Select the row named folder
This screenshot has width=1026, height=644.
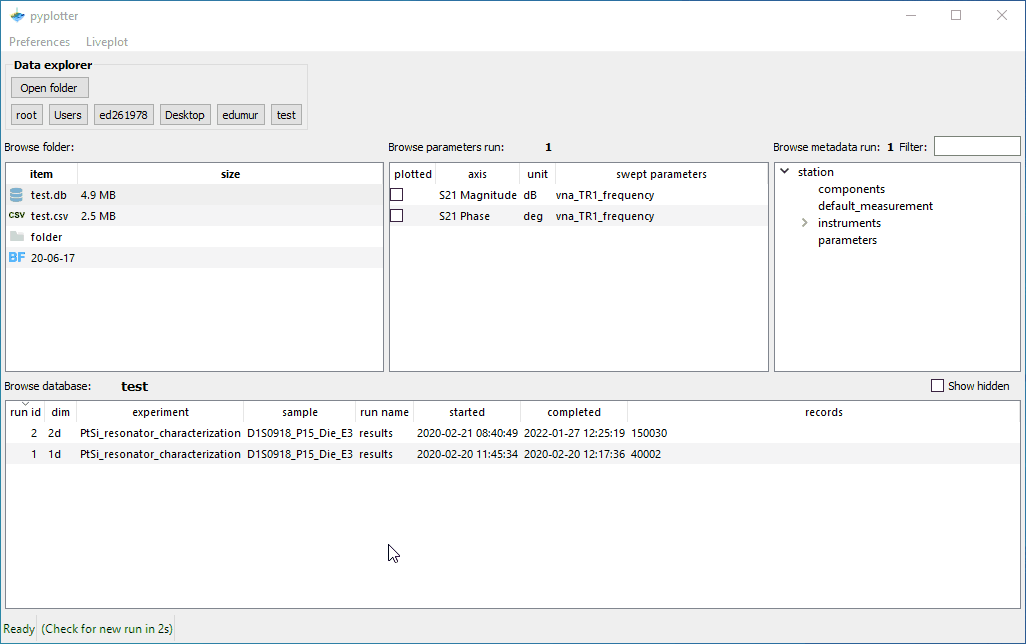tap(46, 237)
